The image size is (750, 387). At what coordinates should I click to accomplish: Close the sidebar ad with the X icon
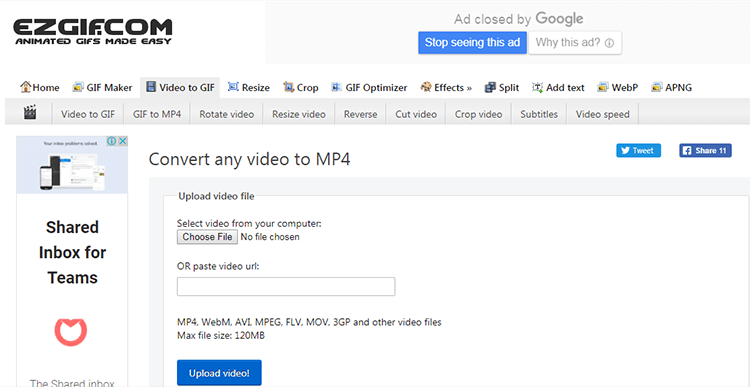tap(122, 141)
